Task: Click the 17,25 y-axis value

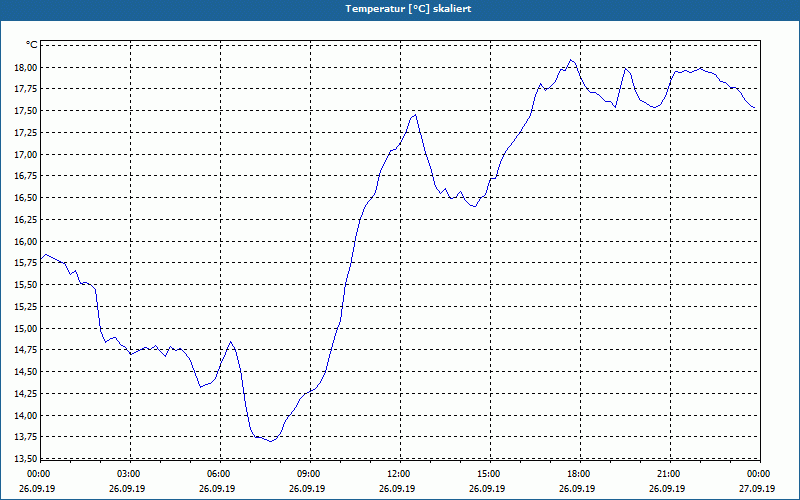Action: click(28, 133)
